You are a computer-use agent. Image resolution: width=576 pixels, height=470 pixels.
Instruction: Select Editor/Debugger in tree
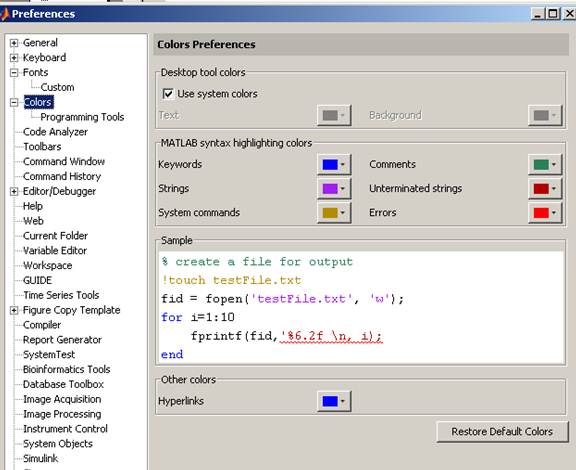click(59, 191)
